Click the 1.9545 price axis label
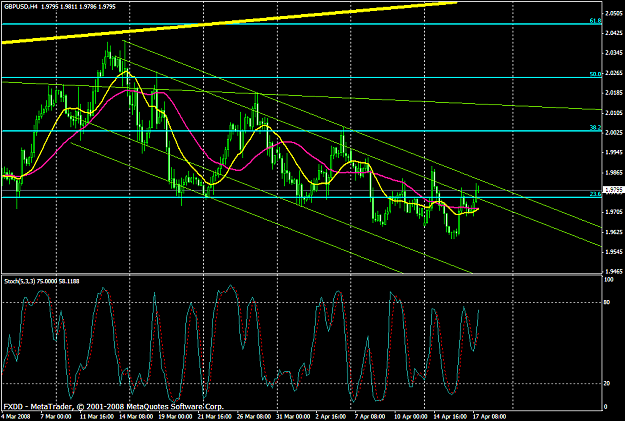Screen dimensions: 625x421 (614, 252)
